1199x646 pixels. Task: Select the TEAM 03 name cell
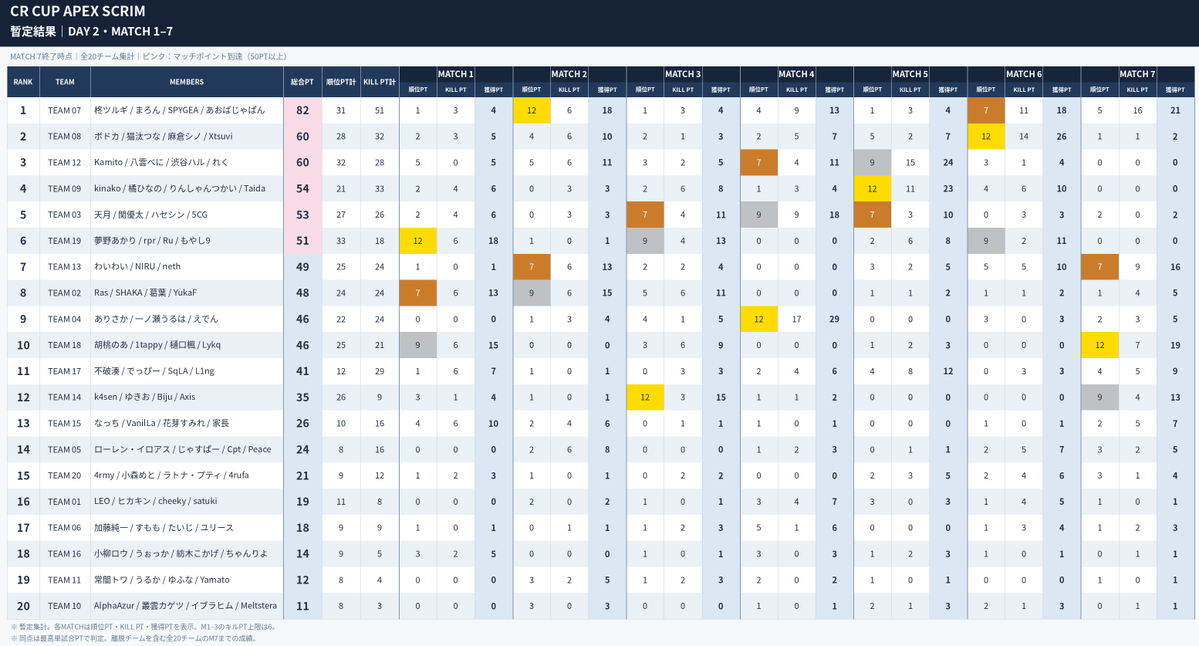pos(65,214)
